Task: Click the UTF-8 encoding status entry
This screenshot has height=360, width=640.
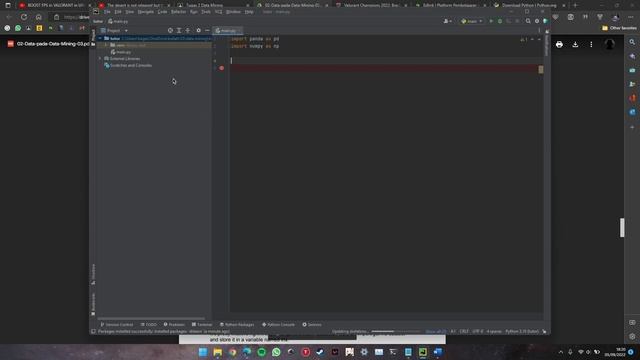Action: (478, 331)
